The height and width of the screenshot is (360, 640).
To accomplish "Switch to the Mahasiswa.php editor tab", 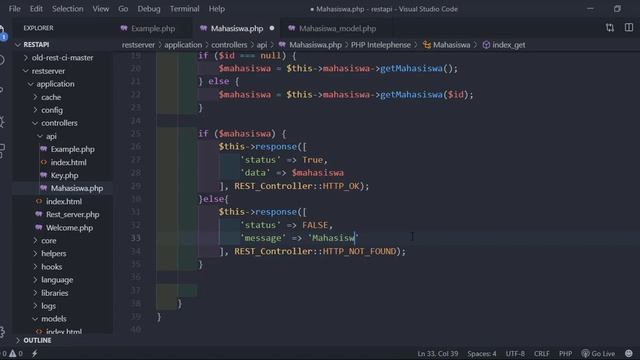I will point(237,29).
